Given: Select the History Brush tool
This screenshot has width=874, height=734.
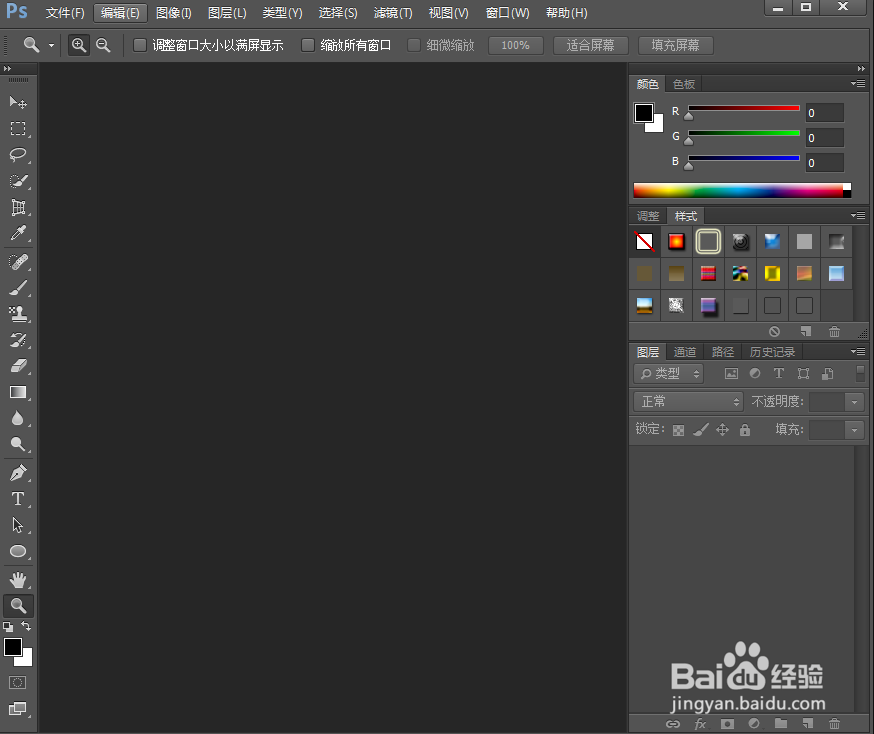Looking at the screenshot, I should (x=18, y=340).
